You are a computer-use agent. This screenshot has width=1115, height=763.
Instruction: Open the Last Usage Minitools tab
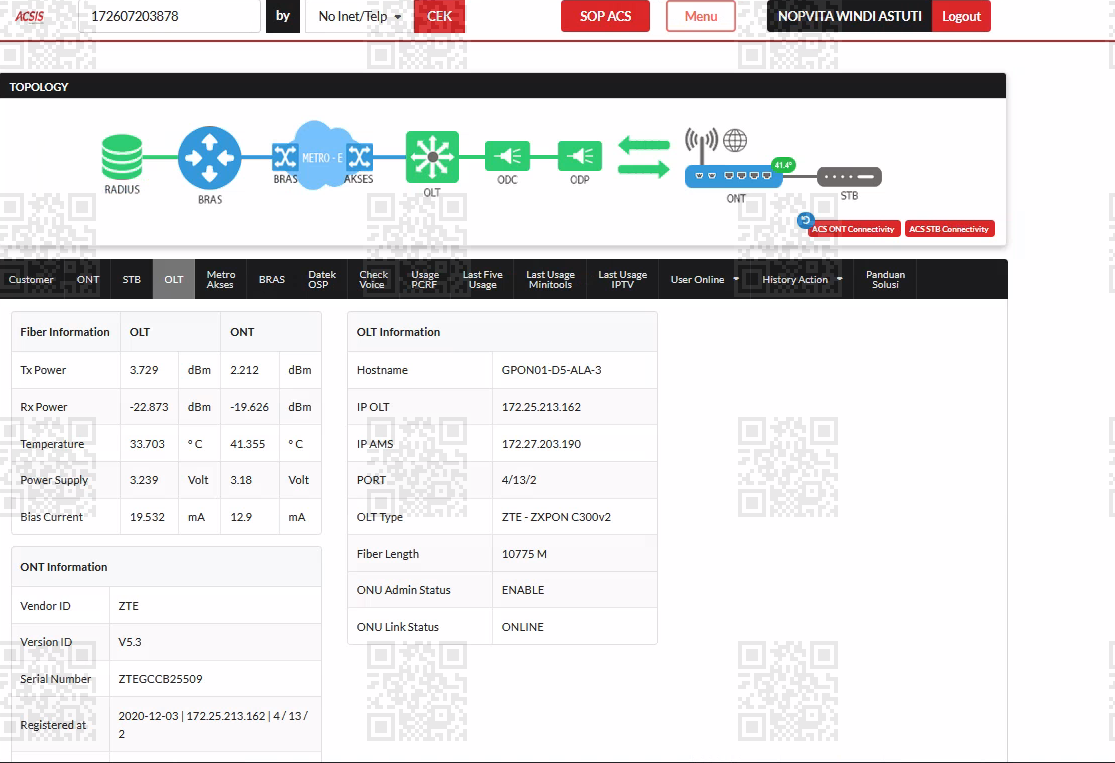[x=550, y=279]
